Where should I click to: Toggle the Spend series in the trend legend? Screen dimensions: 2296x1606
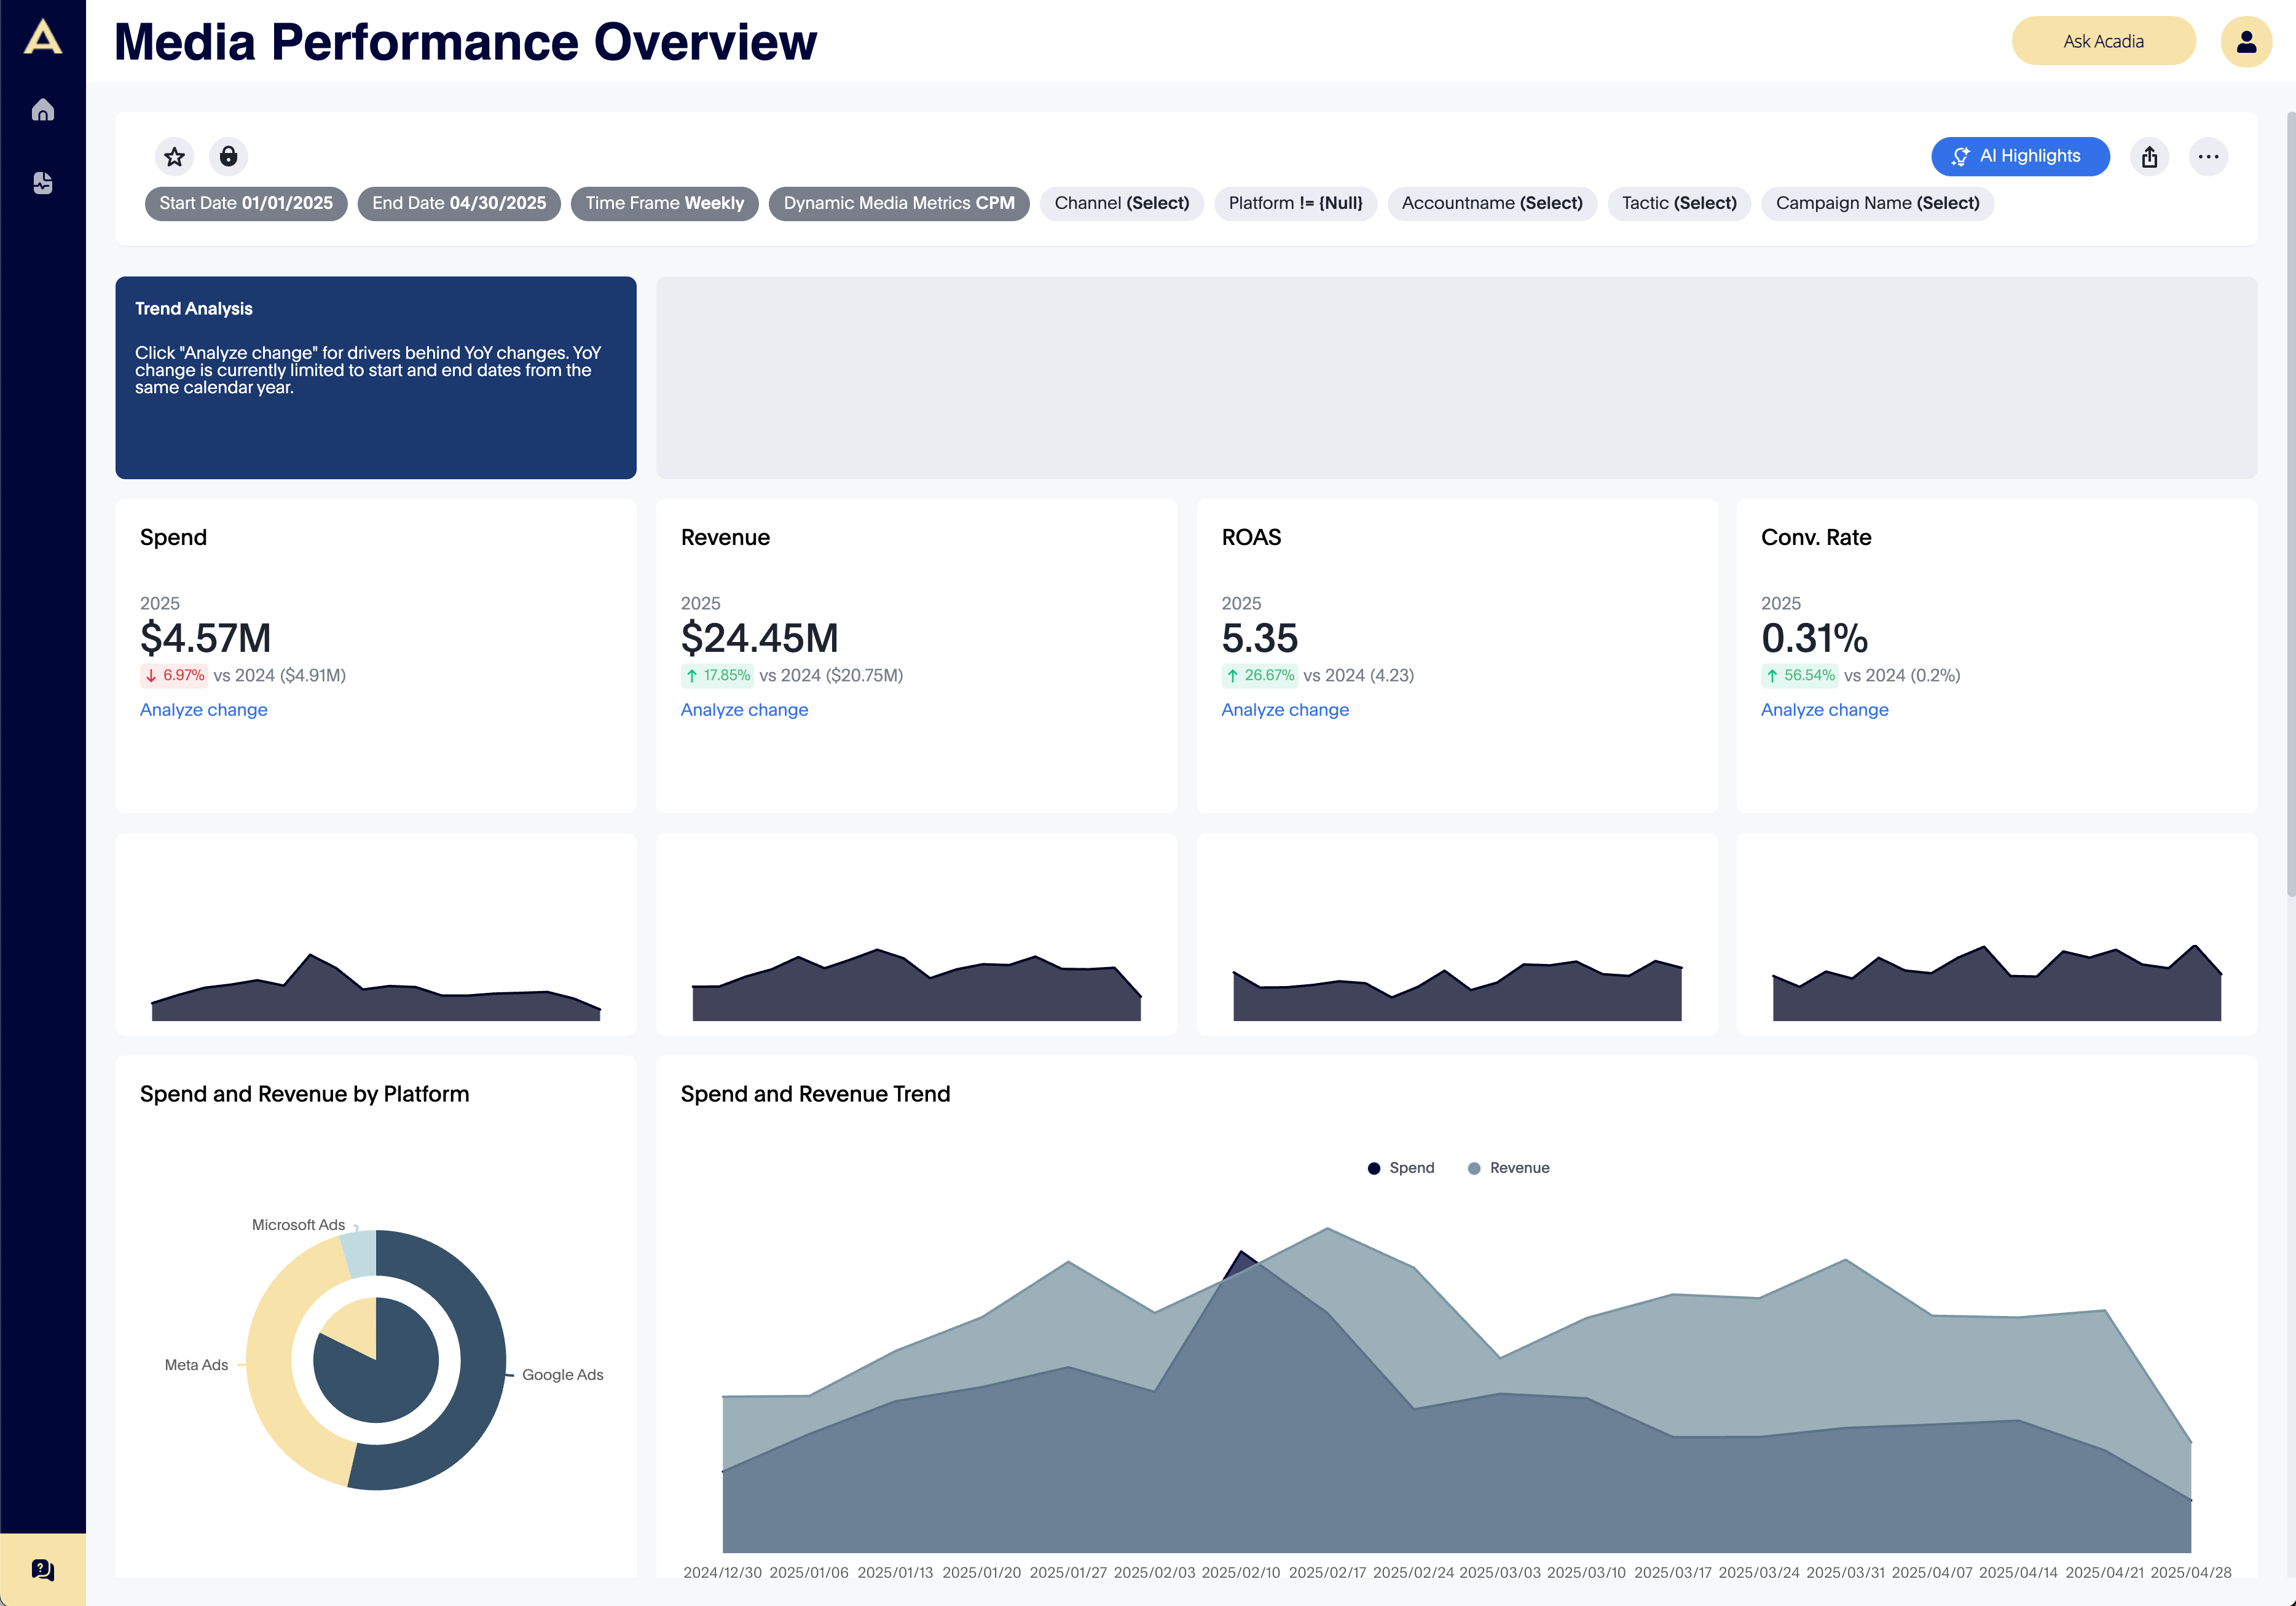pos(1400,1167)
